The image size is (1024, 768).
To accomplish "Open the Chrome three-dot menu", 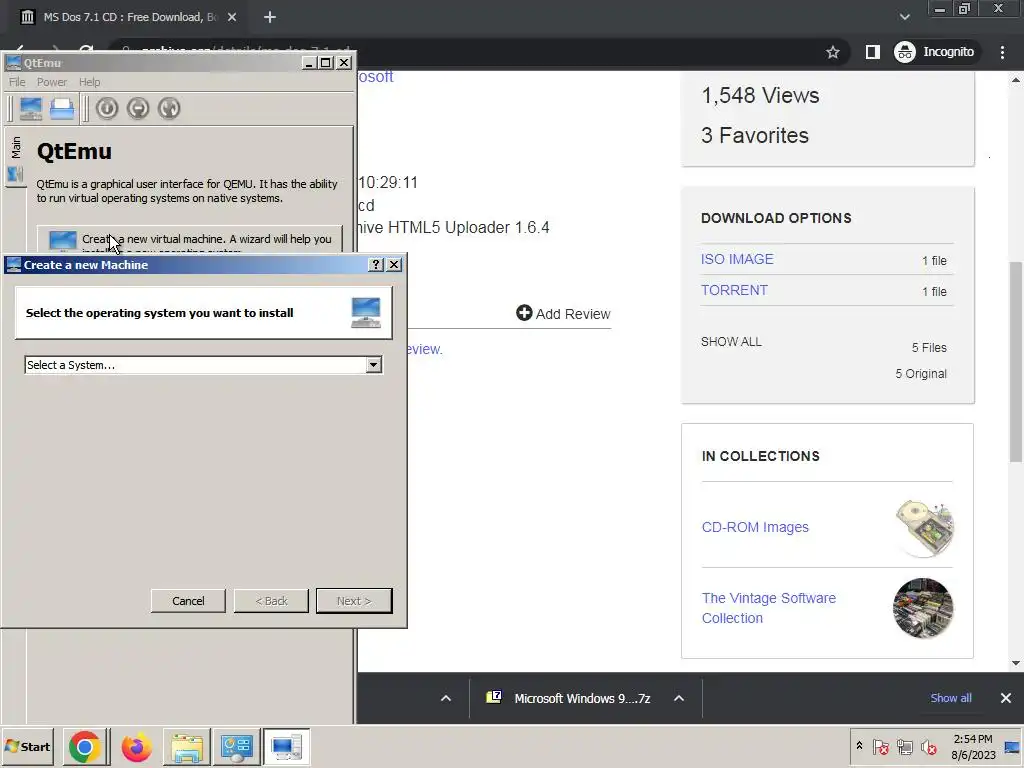I will [1002, 52].
